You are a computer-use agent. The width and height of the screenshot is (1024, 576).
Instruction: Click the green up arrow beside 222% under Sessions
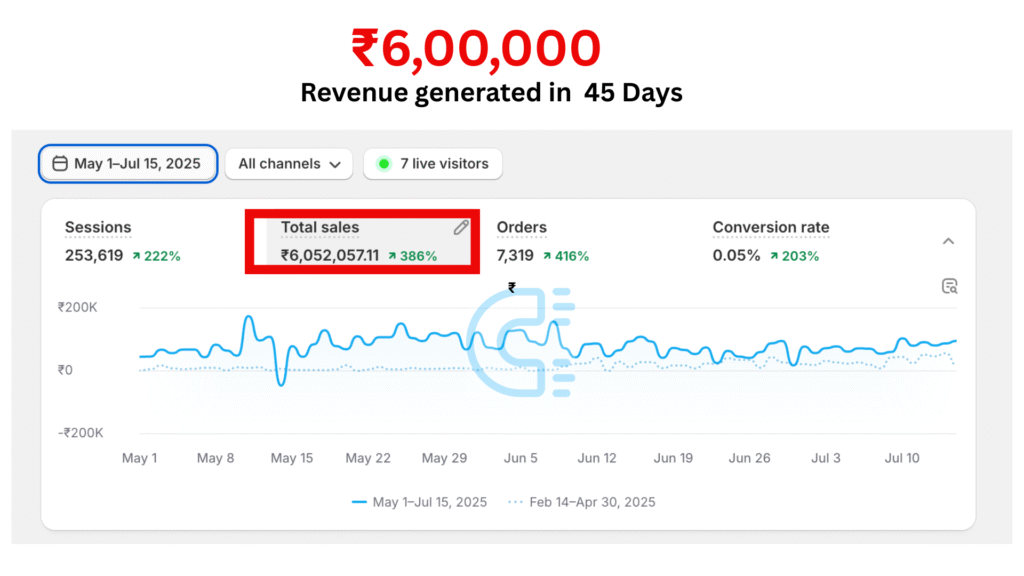click(x=135, y=256)
